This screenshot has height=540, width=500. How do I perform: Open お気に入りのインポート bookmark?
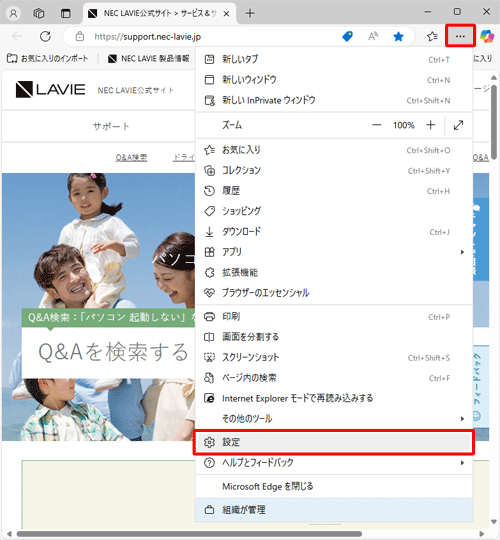tap(48, 59)
